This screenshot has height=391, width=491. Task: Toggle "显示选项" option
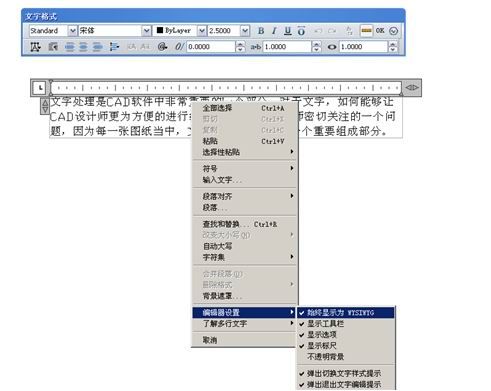tap(346, 335)
